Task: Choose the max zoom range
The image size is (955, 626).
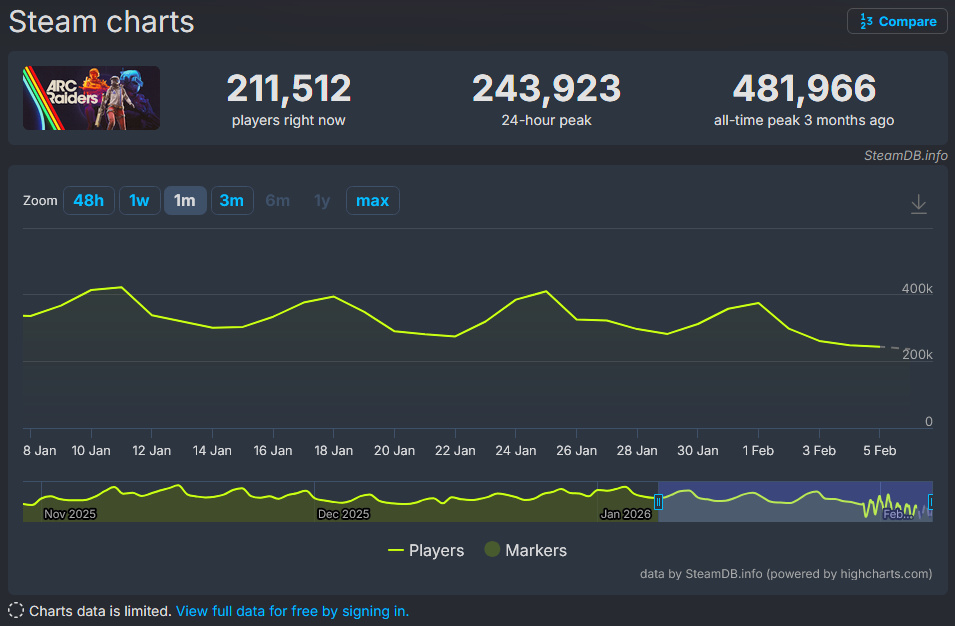Action: click(373, 200)
